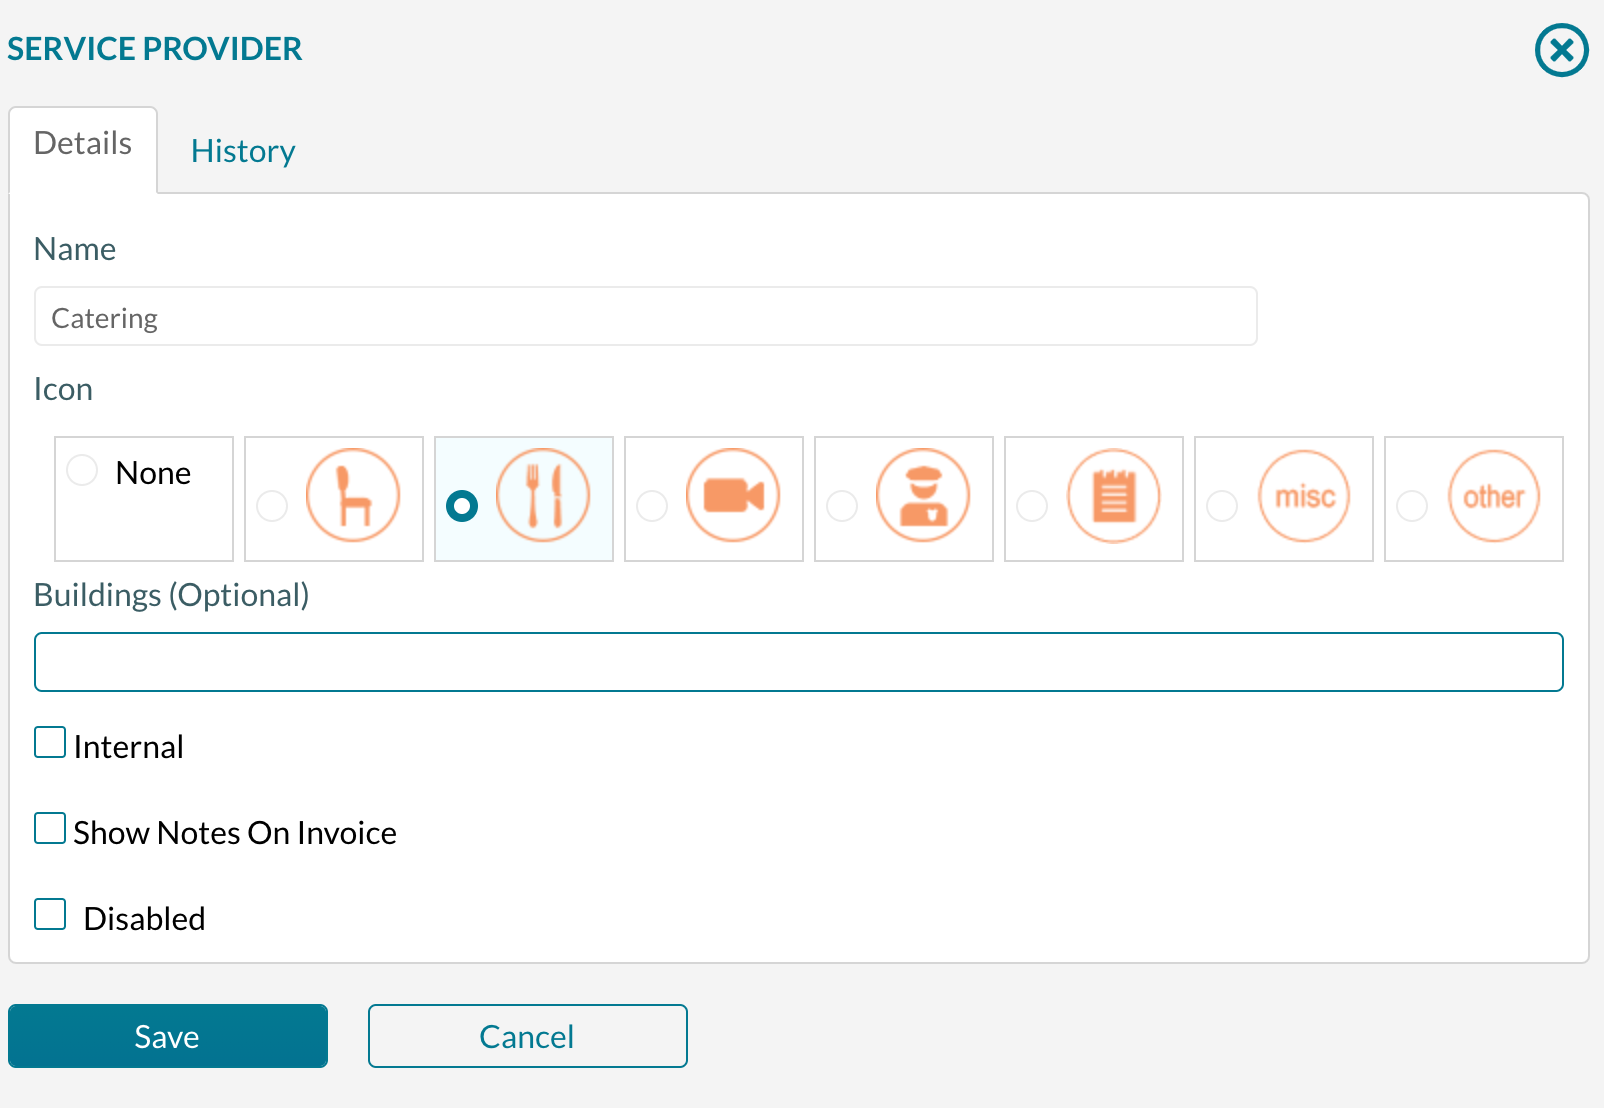Viewport: 1604px width, 1108px height.
Task: Choose the misc icon
Action: click(1303, 495)
